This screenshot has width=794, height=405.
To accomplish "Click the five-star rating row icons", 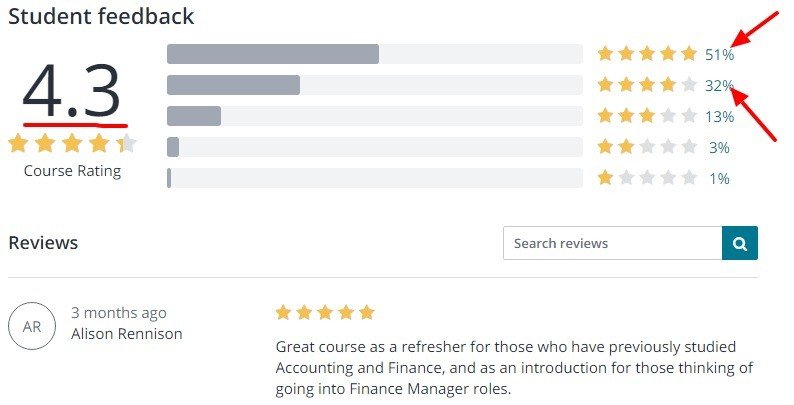I will [646, 54].
